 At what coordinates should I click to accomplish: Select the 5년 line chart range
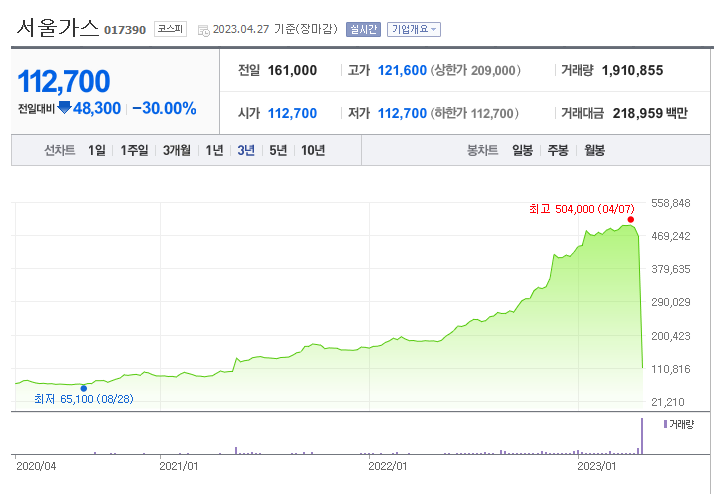278,150
